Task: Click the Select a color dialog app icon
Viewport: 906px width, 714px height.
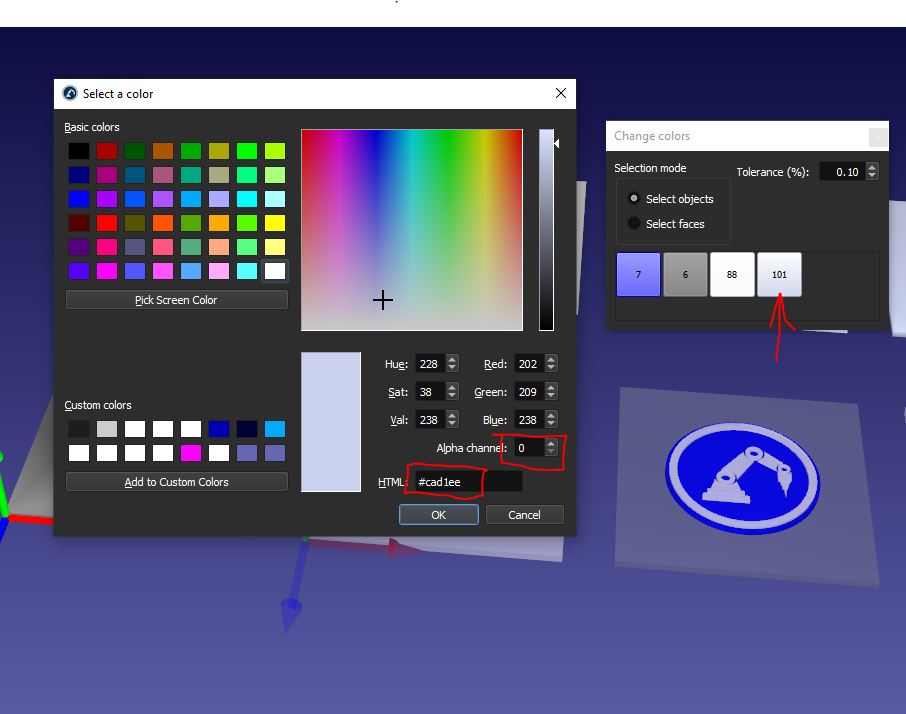Action: [x=70, y=94]
